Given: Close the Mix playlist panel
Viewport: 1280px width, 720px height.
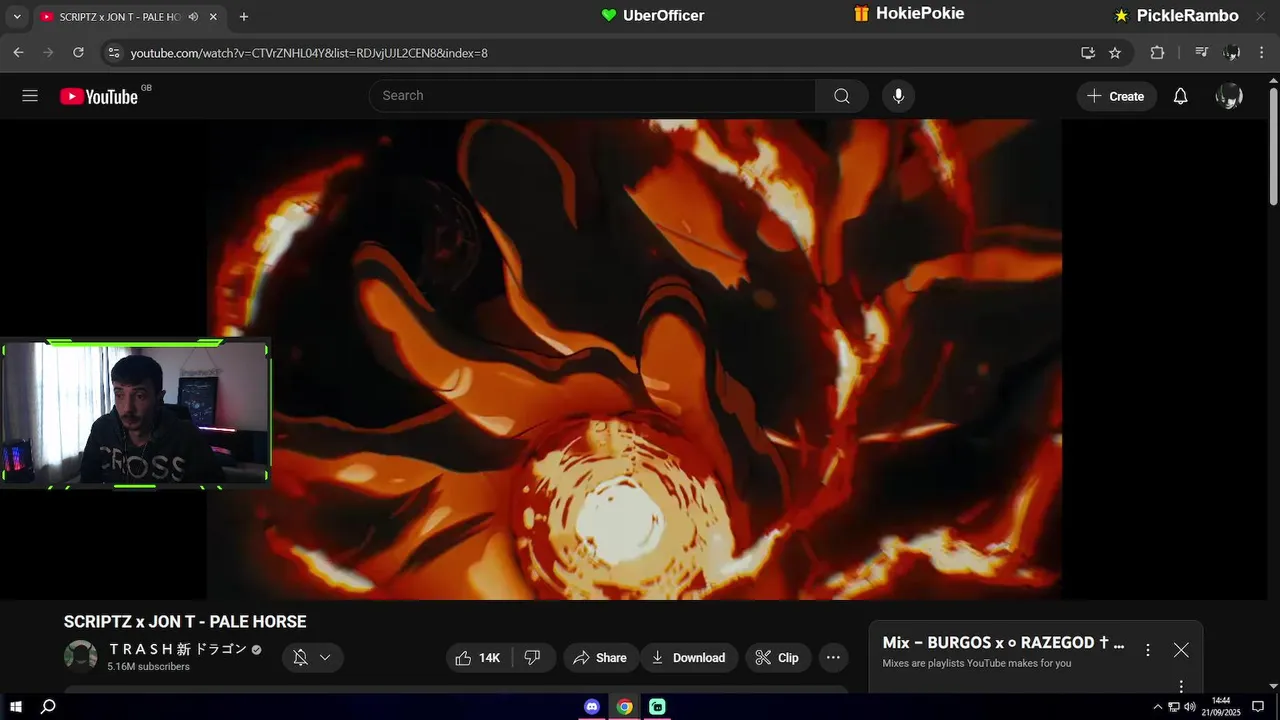Looking at the screenshot, I should (1181, 650).
